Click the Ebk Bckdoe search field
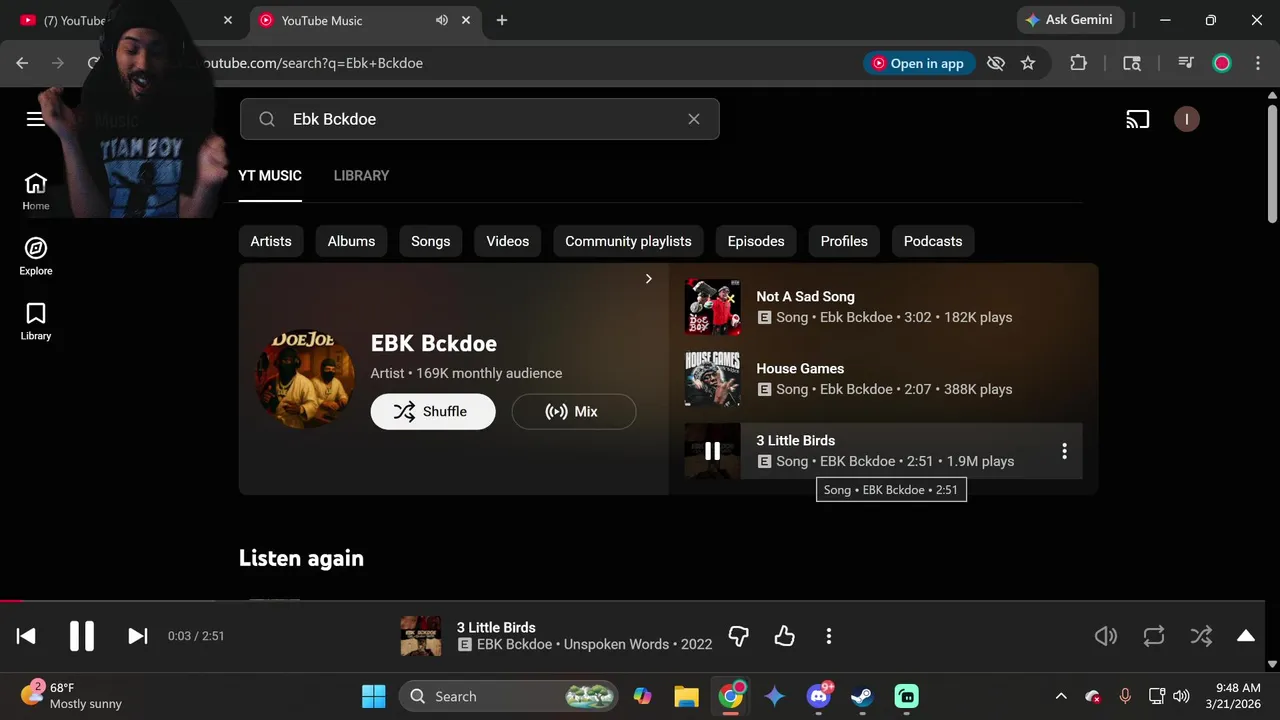 coord(479,119)
